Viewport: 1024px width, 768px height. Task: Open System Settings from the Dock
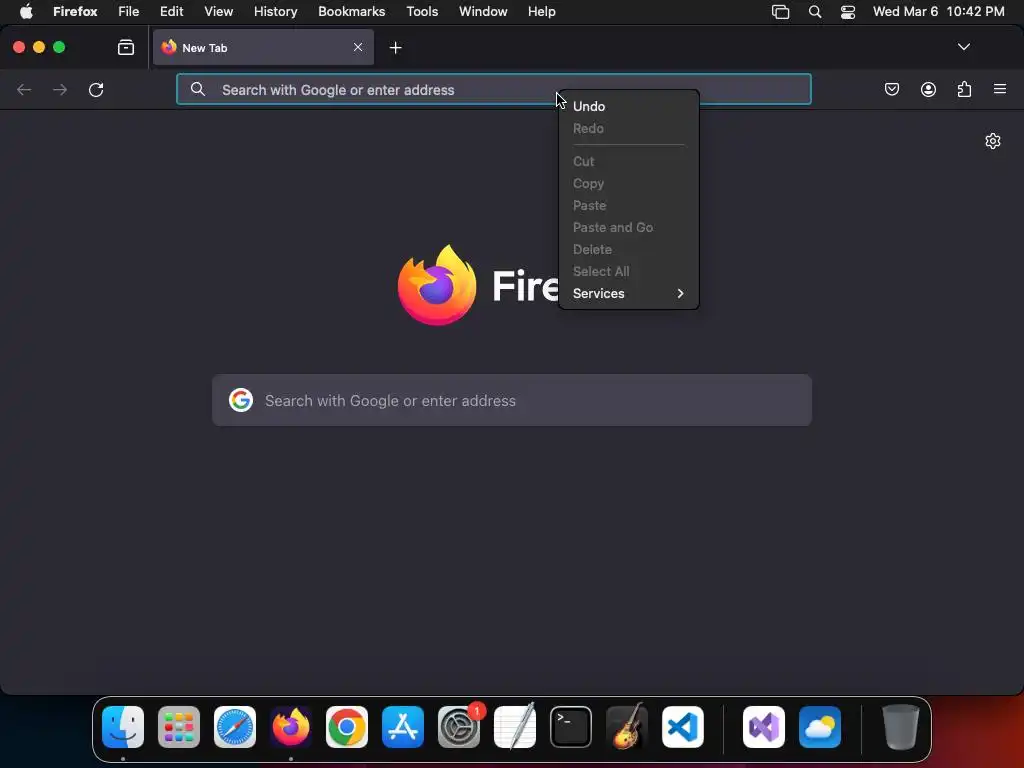pyautogui.click(x=459, y=727)
